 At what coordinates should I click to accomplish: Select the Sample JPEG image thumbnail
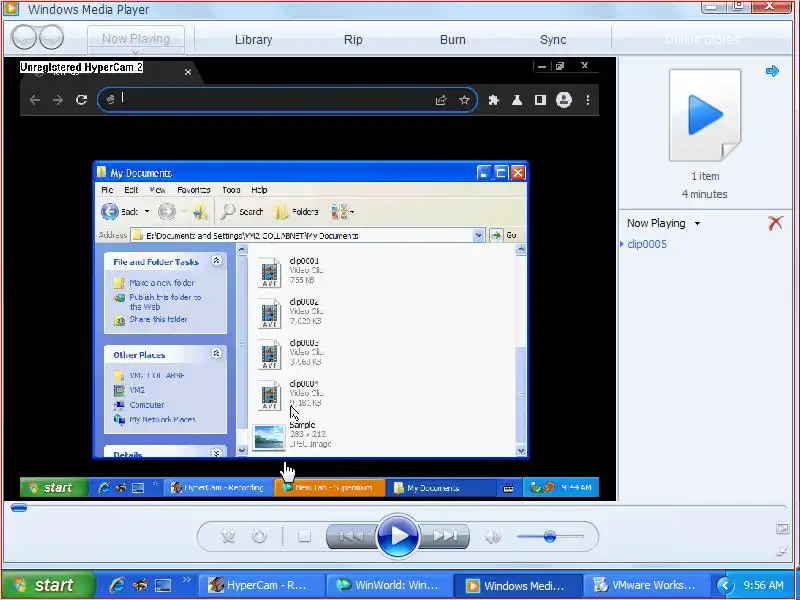[269, 437]
